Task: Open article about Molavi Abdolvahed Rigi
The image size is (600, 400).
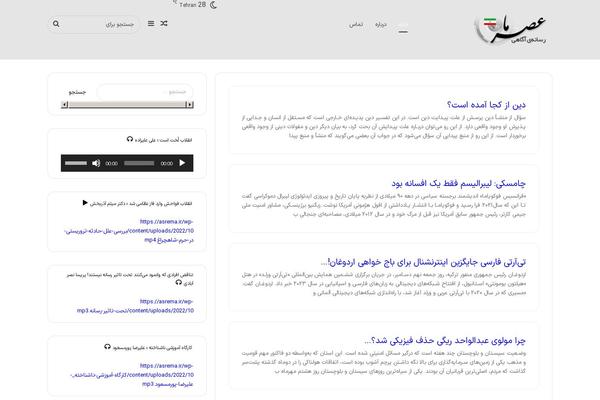Action: [445, 340]
